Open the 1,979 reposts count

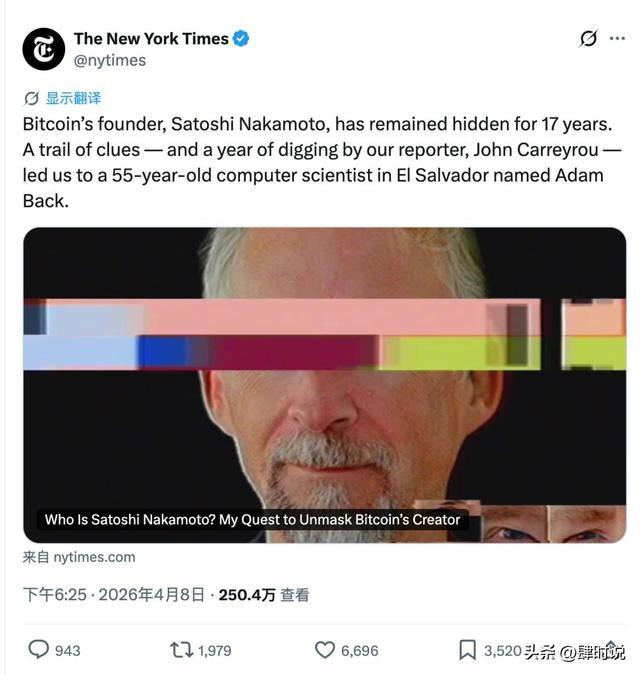tap(214, 650)
